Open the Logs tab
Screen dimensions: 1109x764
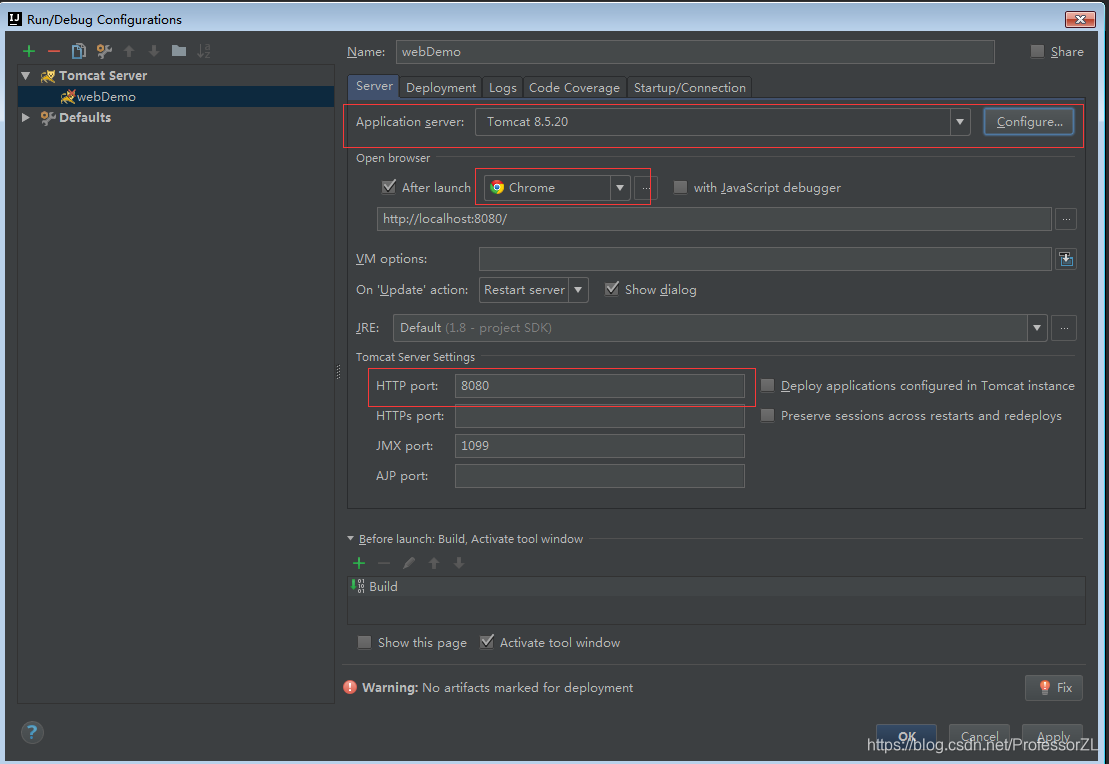[x=503, y=88]
